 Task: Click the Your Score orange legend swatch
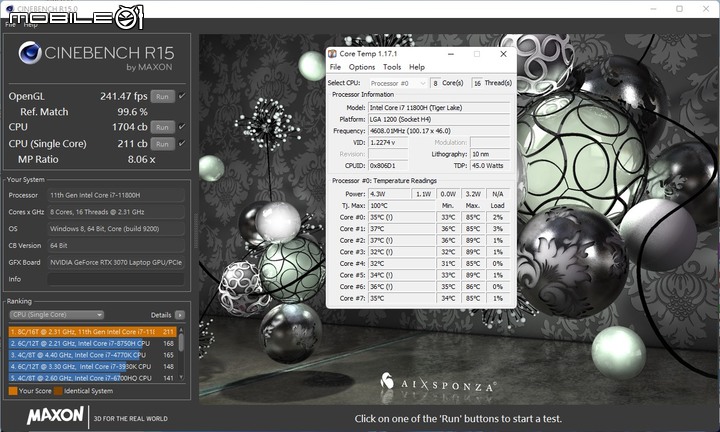click(x=13, y=391)
